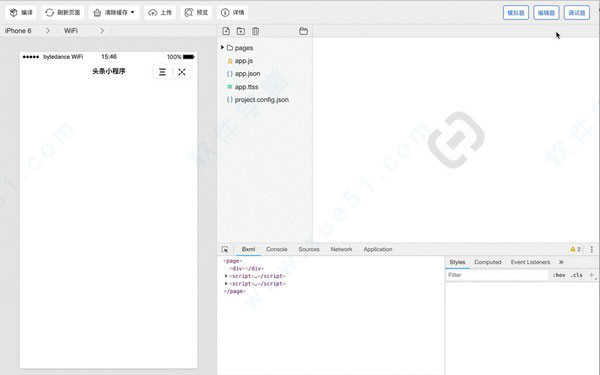The image size is (600, 375).
Task: Switch to the Styles tab
Action: tap(457, 262)
